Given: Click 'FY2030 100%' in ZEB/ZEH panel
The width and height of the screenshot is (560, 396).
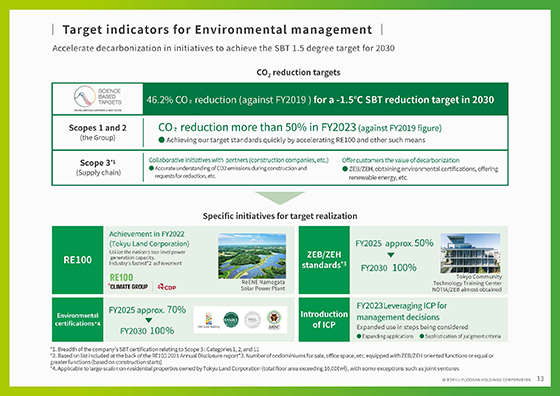Looking at the screenshot, I should [x=389, y=268].
